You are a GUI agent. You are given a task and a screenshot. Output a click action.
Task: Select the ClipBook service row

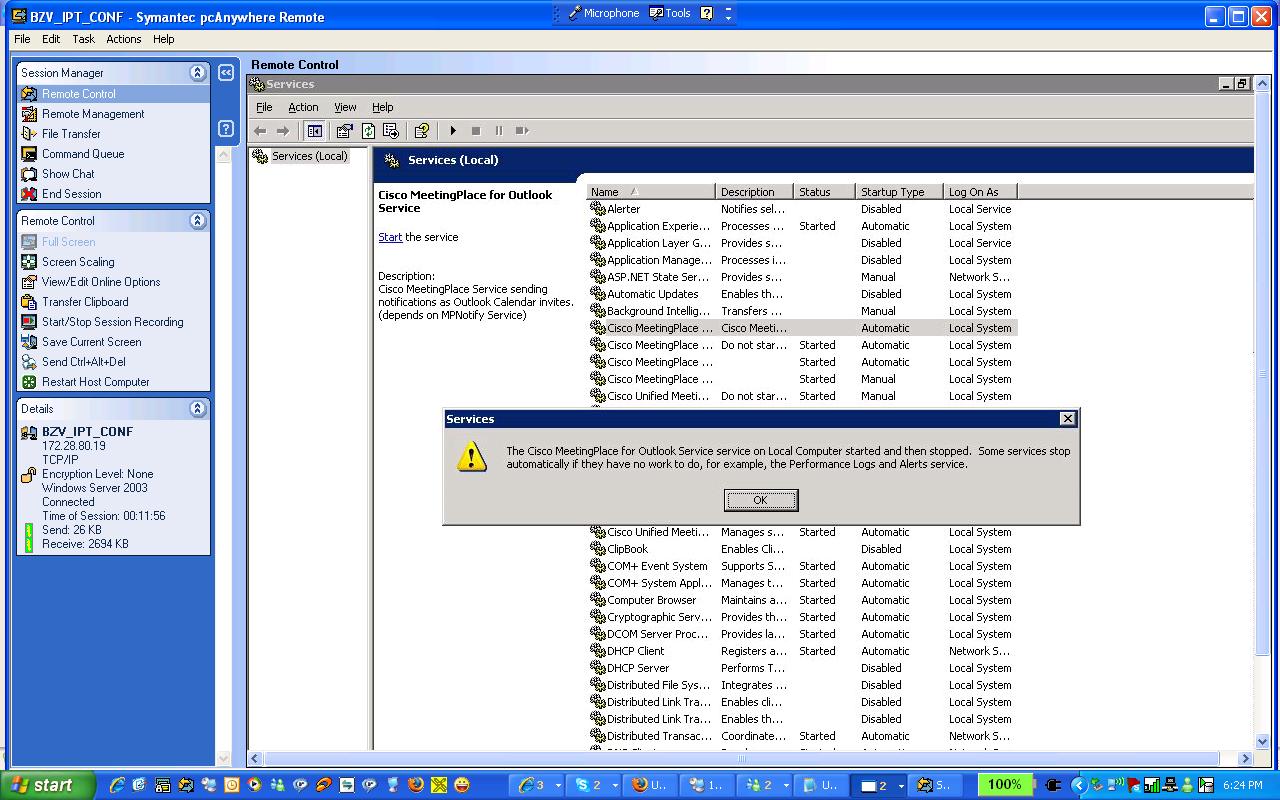802,549
